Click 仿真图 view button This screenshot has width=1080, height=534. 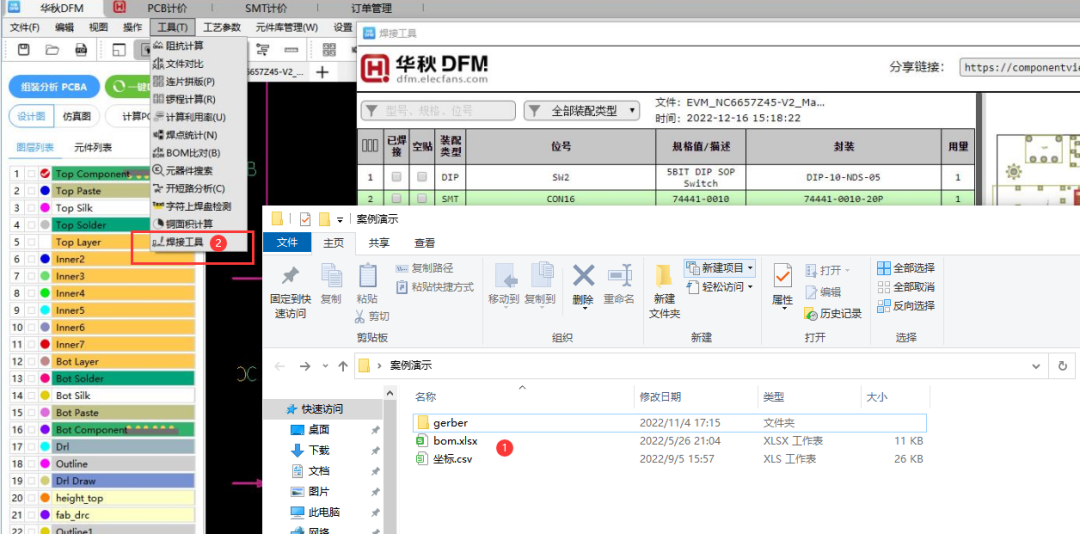coord(77,116)
